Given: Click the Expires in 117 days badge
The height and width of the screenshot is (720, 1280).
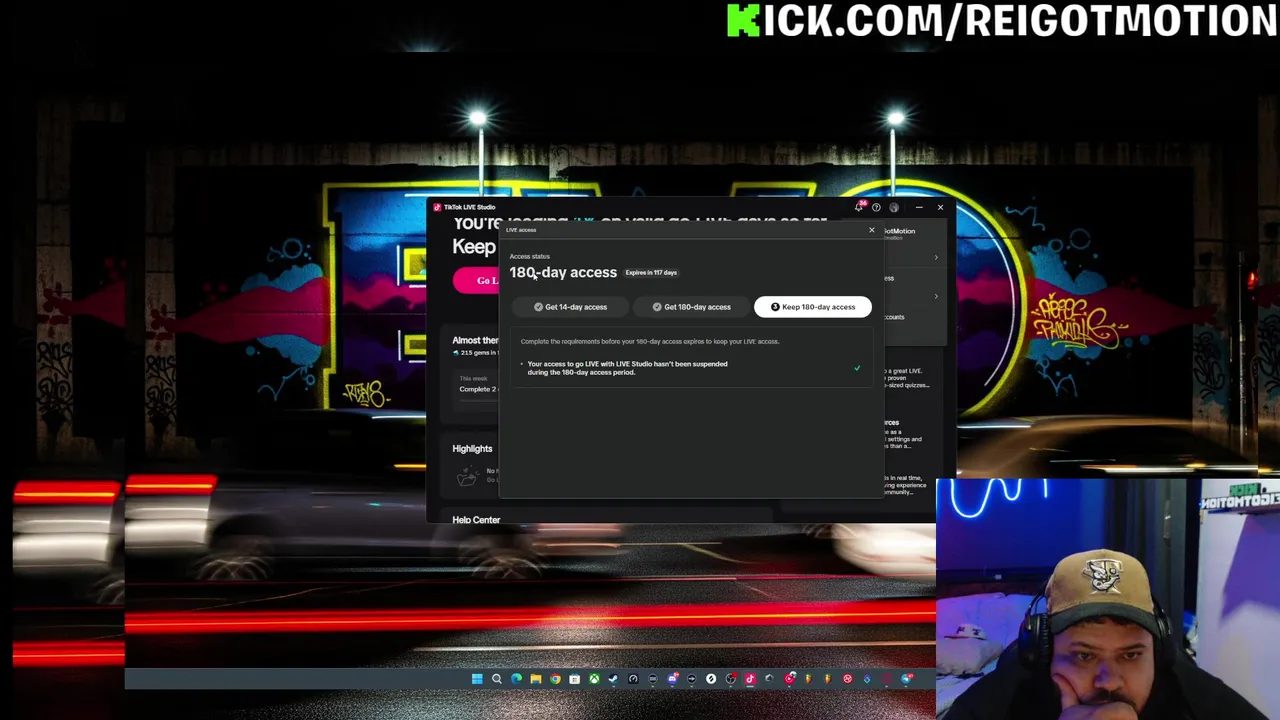Looking at the screenshot, I should pos(651,272).
